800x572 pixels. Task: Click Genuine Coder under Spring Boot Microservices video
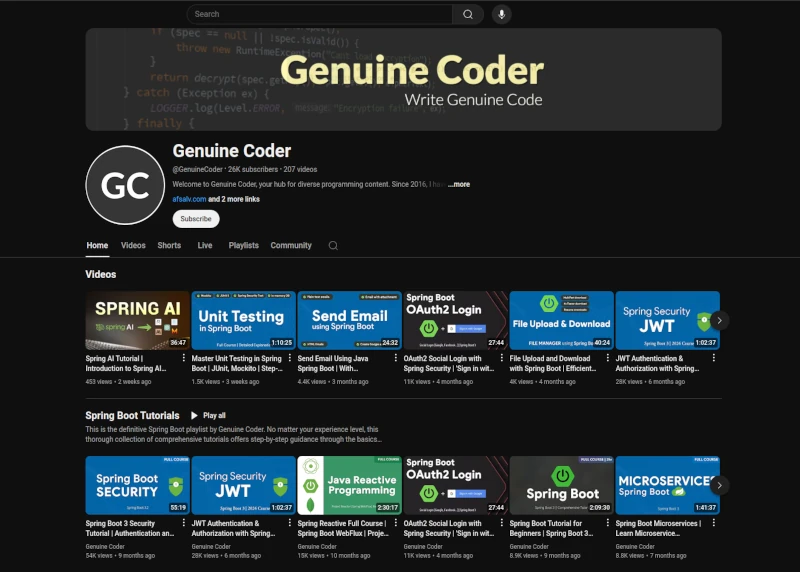[635, 546]
